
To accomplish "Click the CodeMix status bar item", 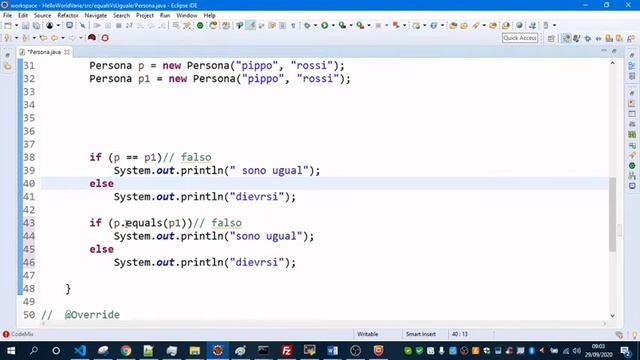I will coord(18,334).
